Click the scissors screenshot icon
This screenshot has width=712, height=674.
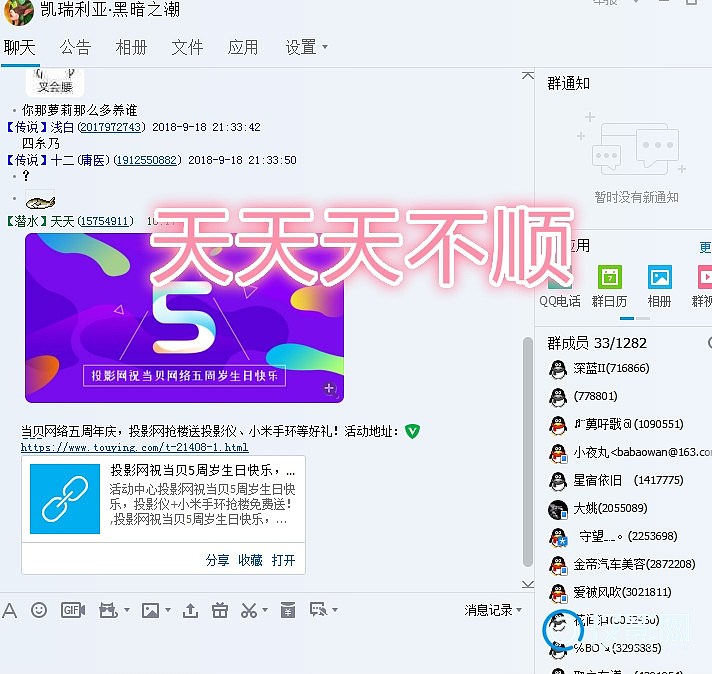pyautogui.click(x=249, y=610)
